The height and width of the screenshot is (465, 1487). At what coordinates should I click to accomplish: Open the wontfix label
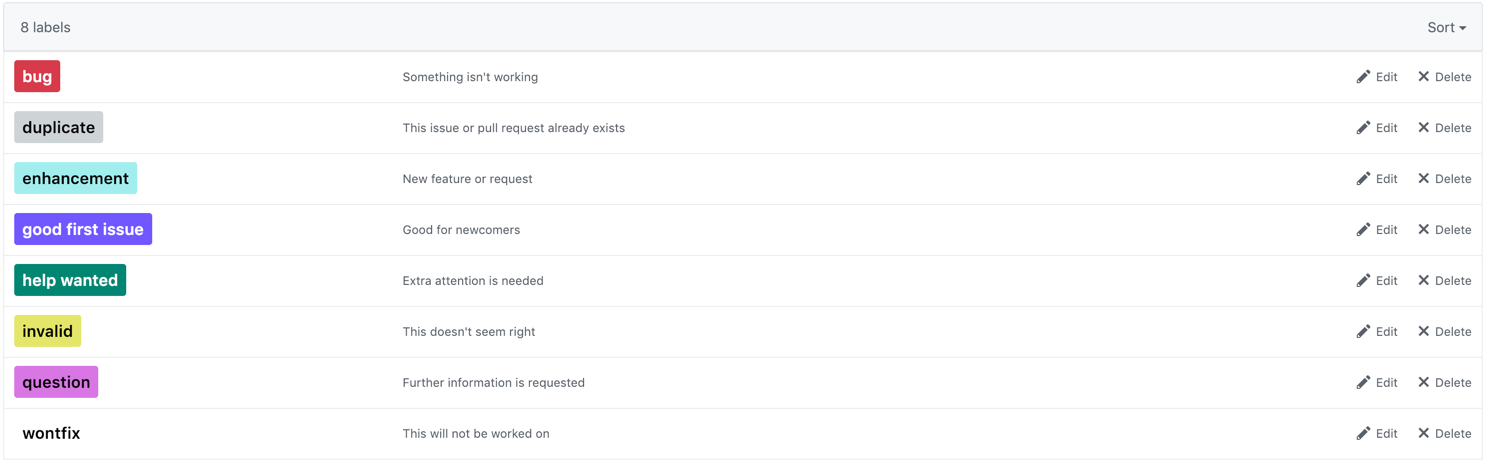point(51,434)
